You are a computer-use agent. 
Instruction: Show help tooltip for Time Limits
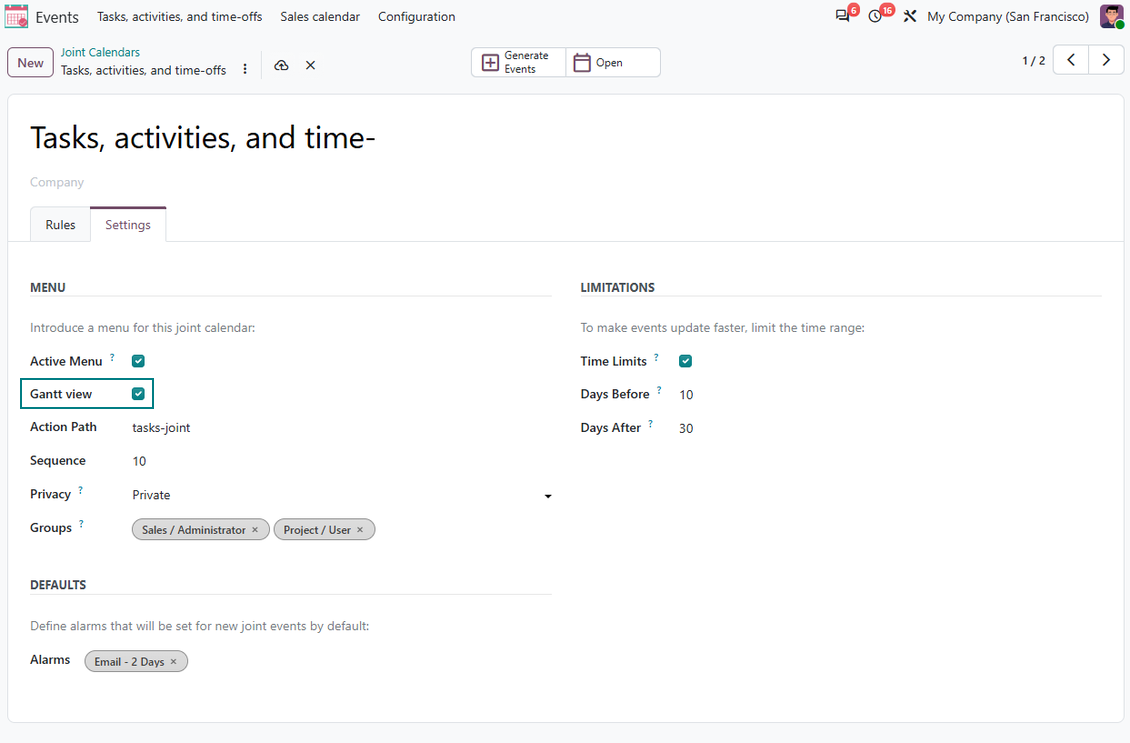pos(657,357)
